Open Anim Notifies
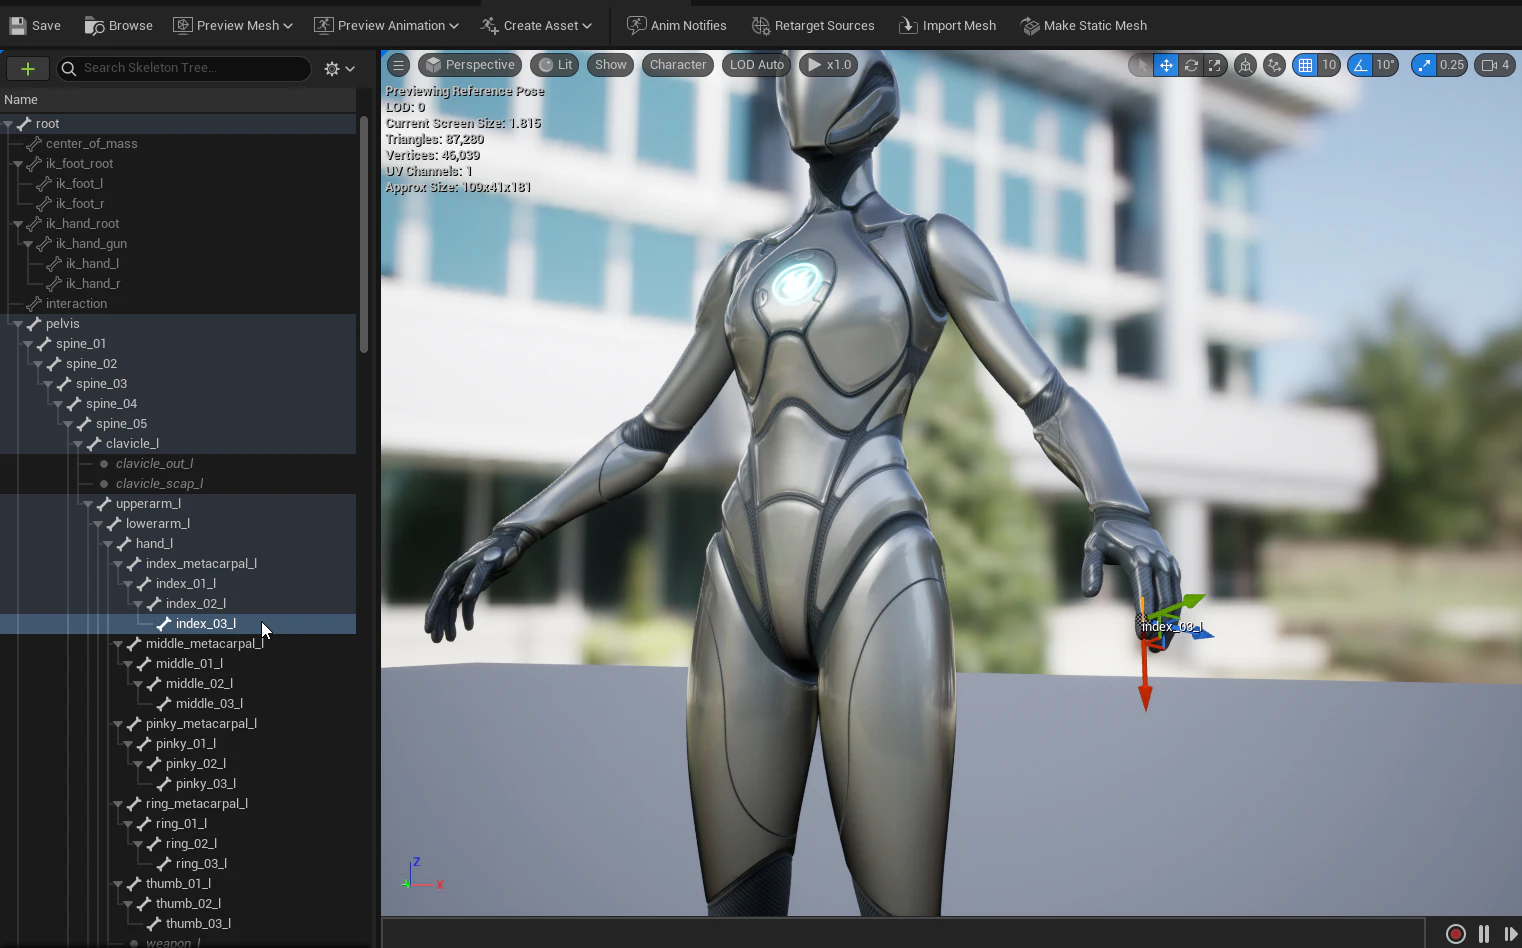 (676, 25)
